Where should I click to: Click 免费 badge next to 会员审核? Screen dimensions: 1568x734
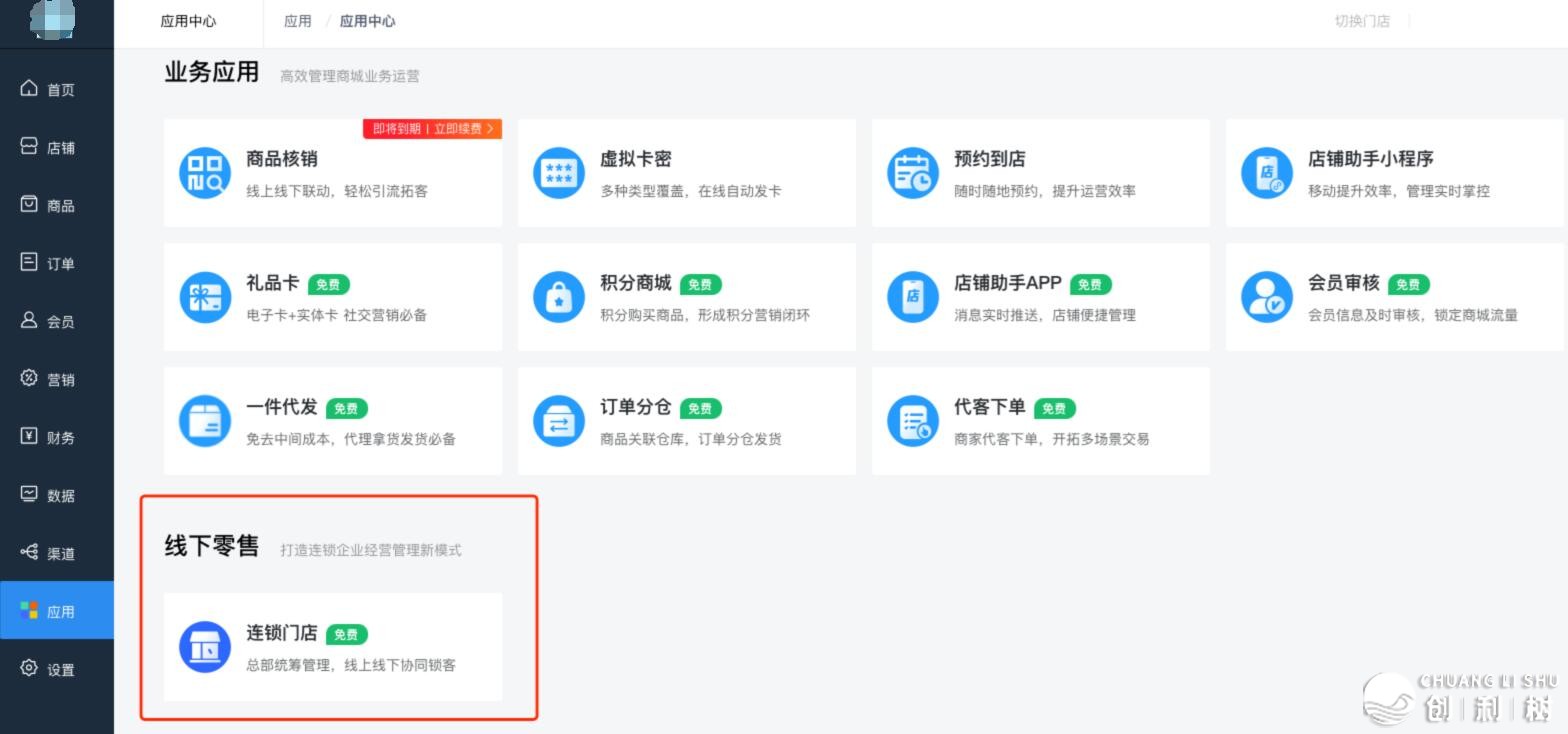click(x=1409, y=285)
